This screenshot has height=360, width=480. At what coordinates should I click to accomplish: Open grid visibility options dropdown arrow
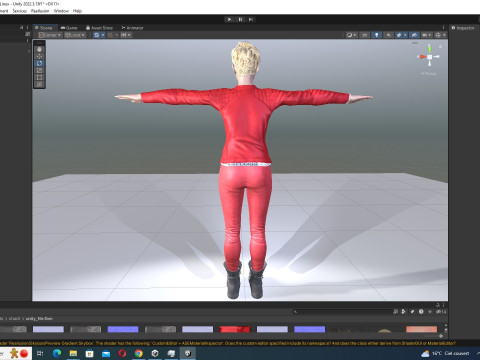point(103,35)
